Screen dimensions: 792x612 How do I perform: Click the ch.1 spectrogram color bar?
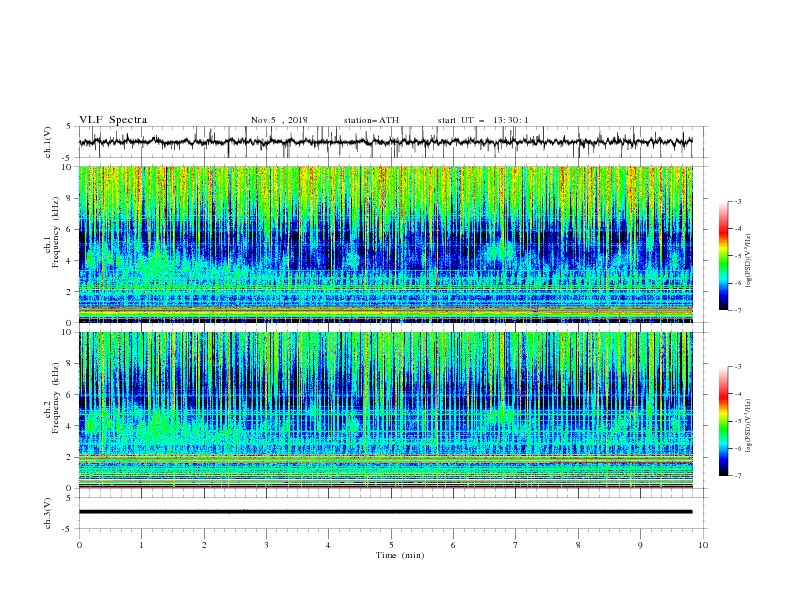723,256
